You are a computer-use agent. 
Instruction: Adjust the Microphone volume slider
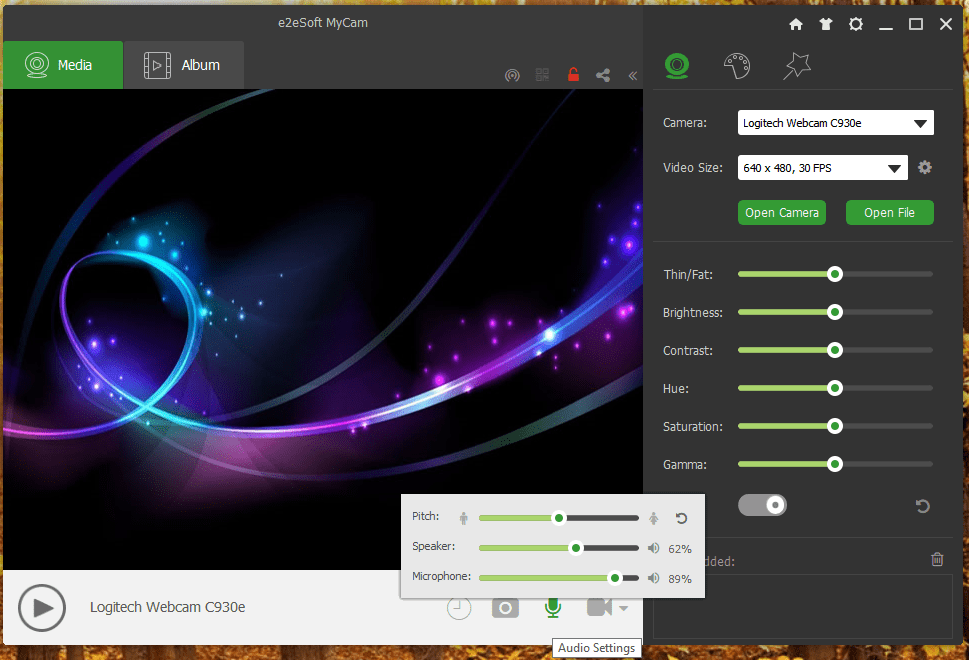(x=614, y=578)
